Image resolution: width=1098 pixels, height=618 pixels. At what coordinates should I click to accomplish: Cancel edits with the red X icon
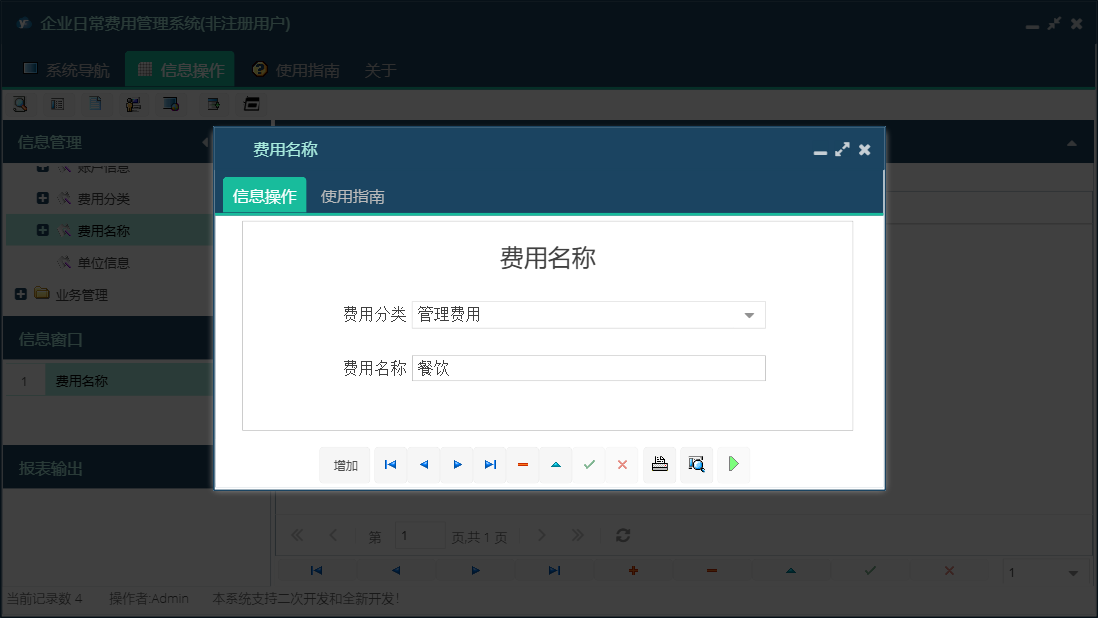(622, 464)
